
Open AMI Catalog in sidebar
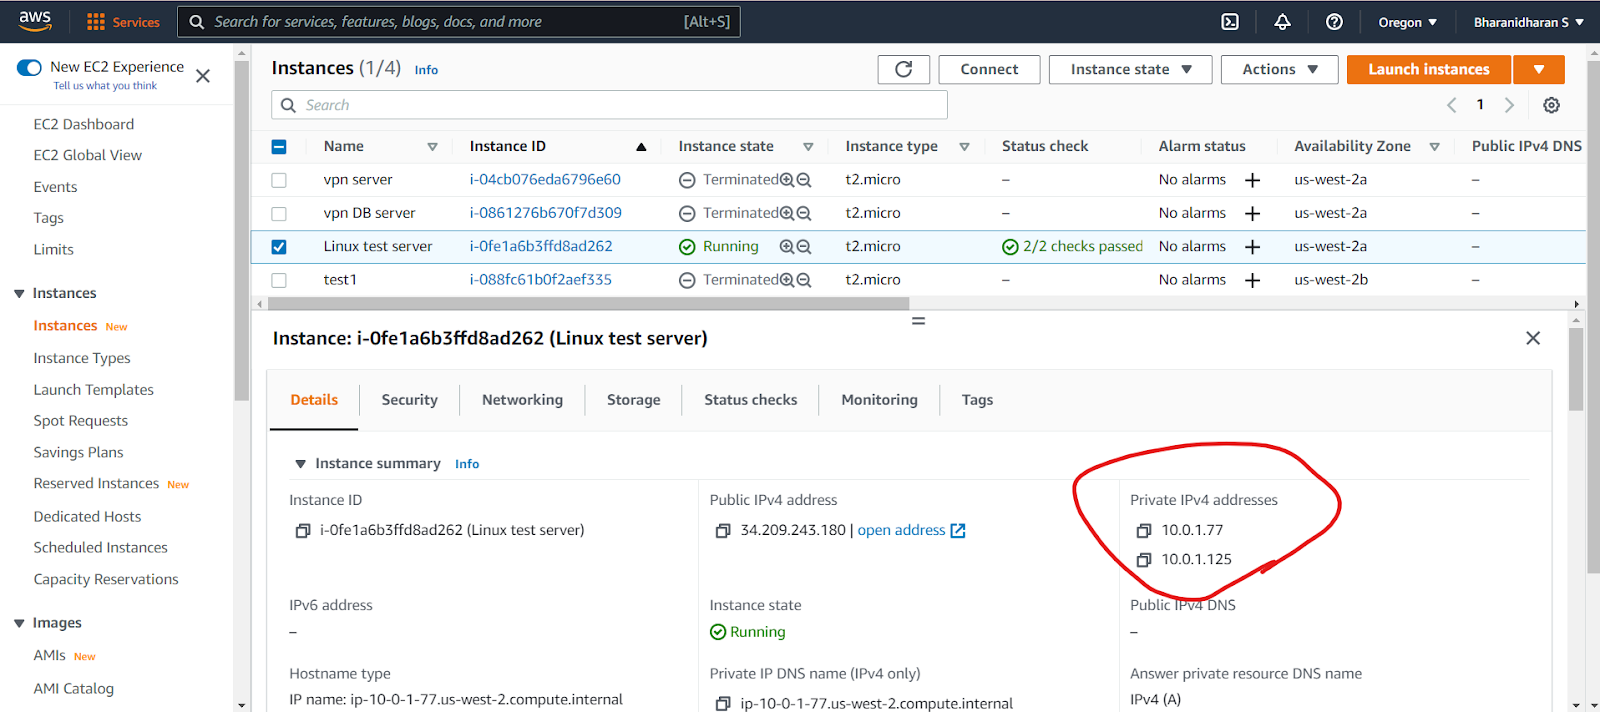(x=74, y=689)
